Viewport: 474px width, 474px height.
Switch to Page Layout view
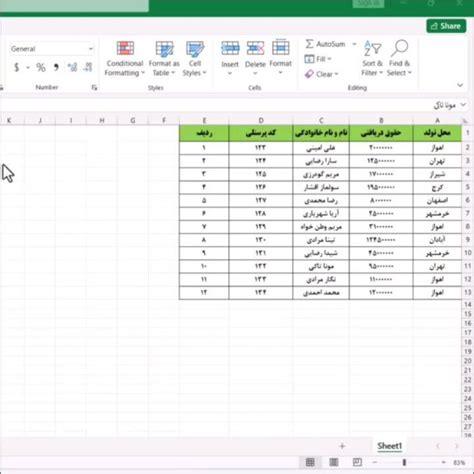(x=334, y=462)
